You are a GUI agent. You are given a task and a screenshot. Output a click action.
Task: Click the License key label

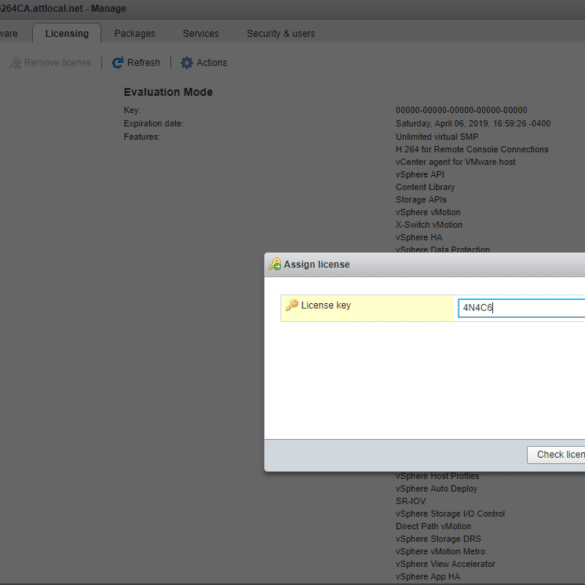(x=326, y=305)
